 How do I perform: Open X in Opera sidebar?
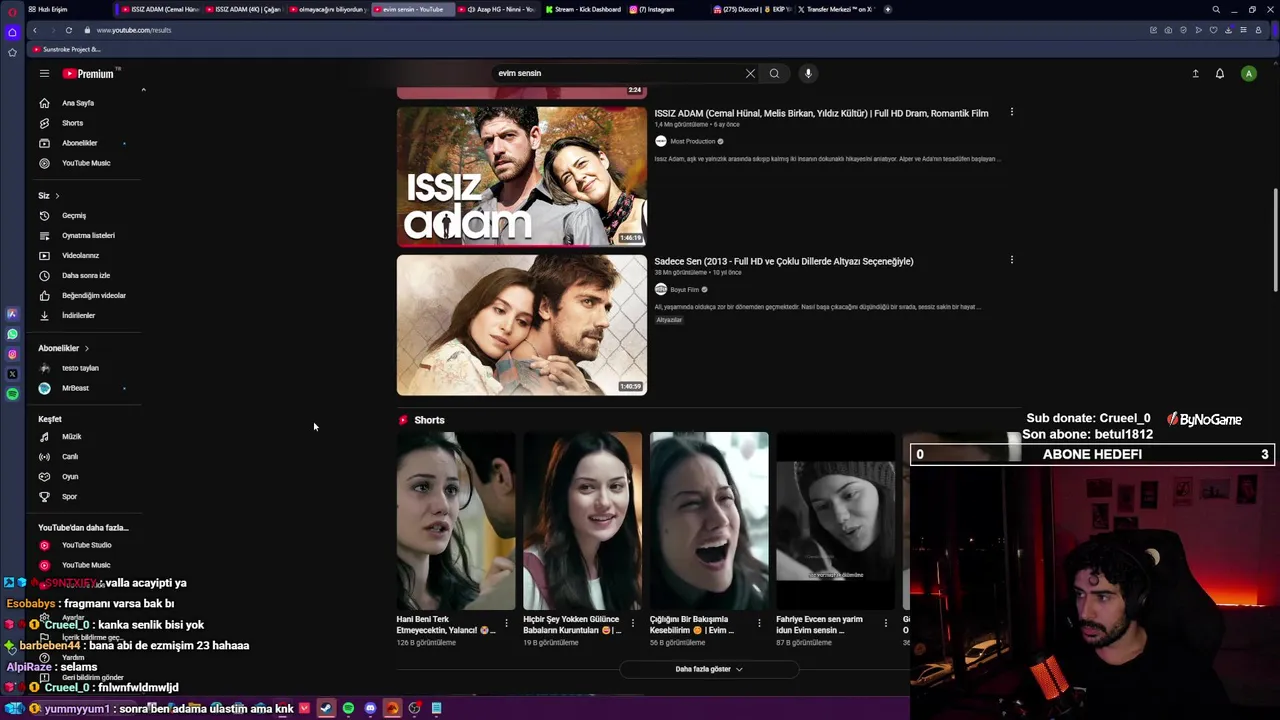tap(12, 374)
